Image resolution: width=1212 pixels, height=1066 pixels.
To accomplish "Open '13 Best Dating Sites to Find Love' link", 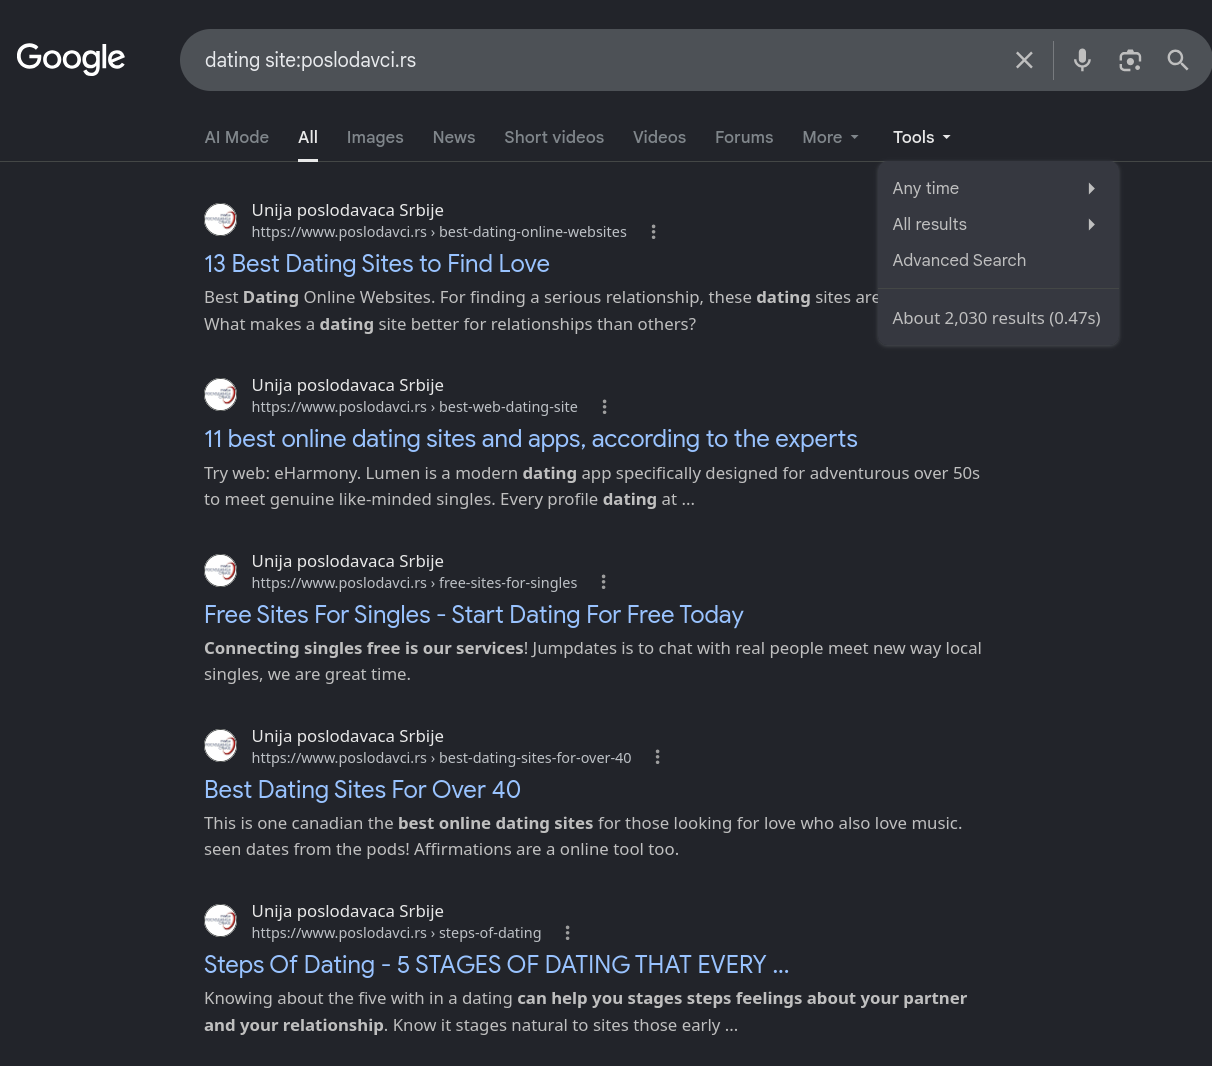I will [377, 264].
